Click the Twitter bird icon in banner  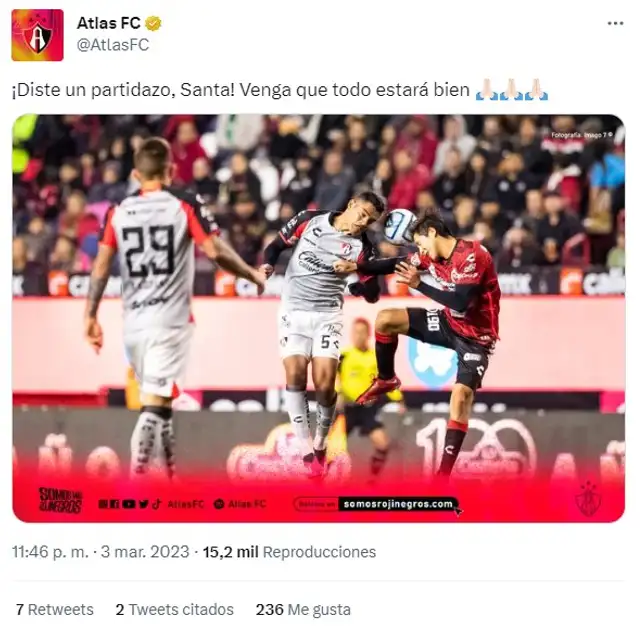(x=143, y=504)
